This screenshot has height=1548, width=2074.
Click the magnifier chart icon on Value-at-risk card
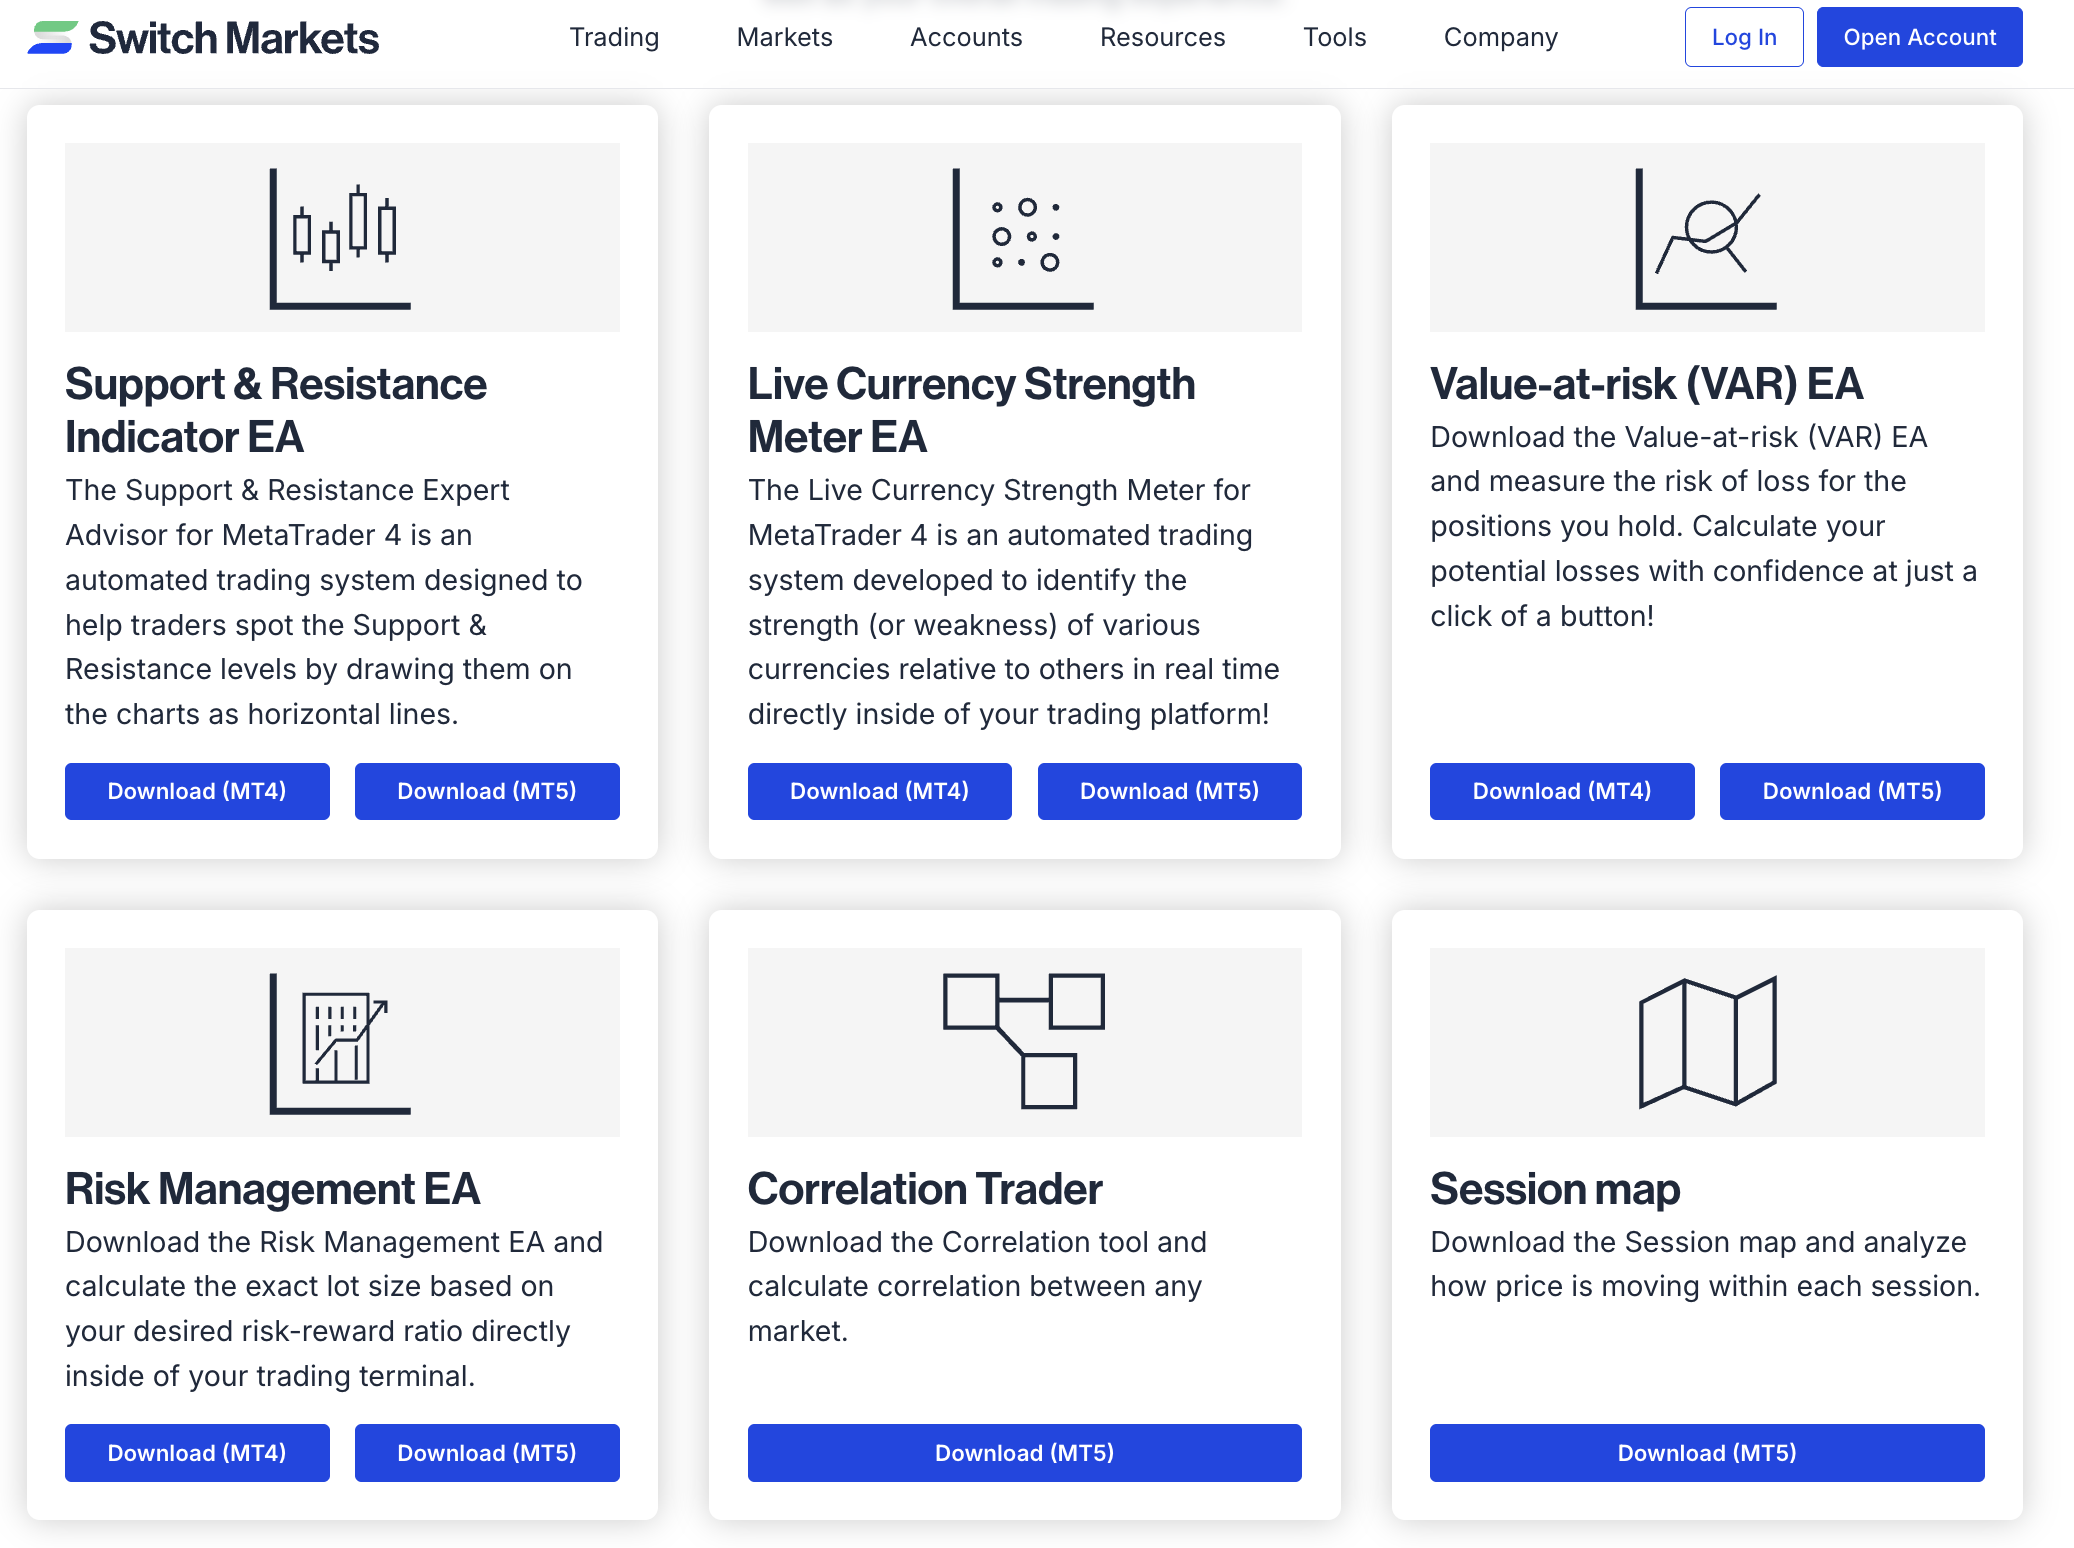[1706, 237]
